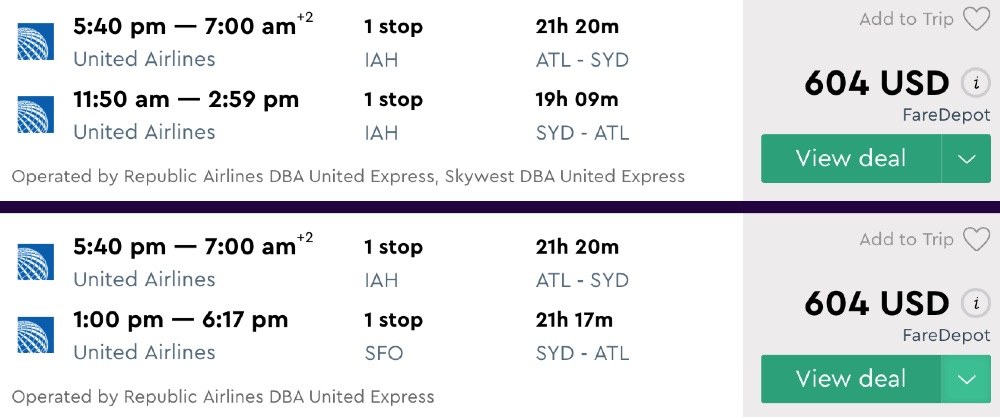The image size is (1000, 417).
Task: Select the 1:00 pm — 6:17 pm return flight
Action: pos(180,320)
